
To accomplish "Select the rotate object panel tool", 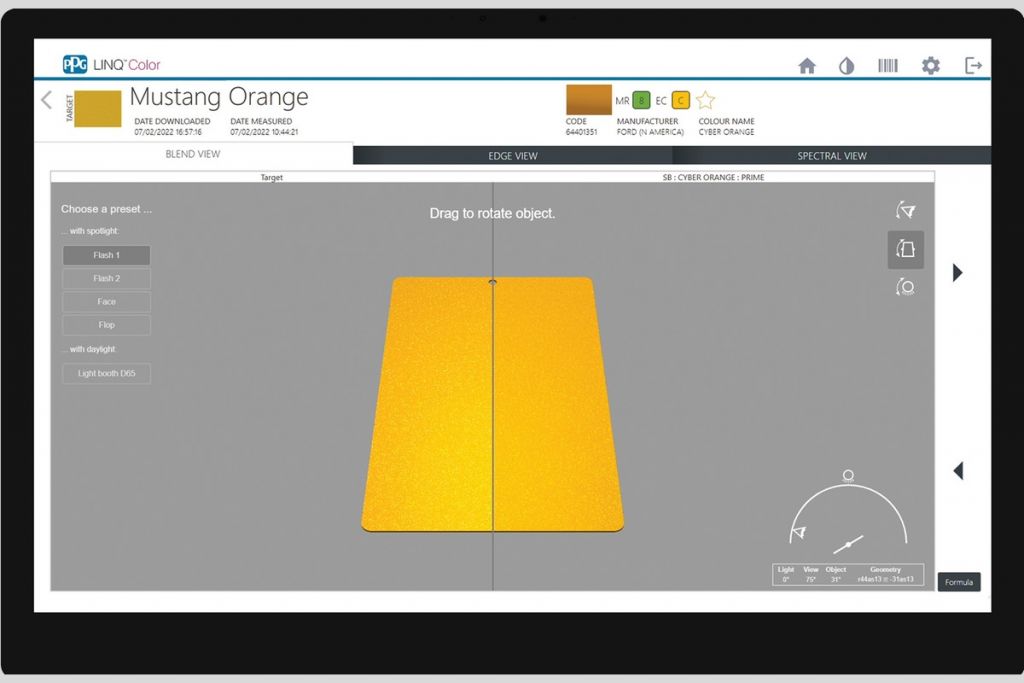I will tap(905, 249).
